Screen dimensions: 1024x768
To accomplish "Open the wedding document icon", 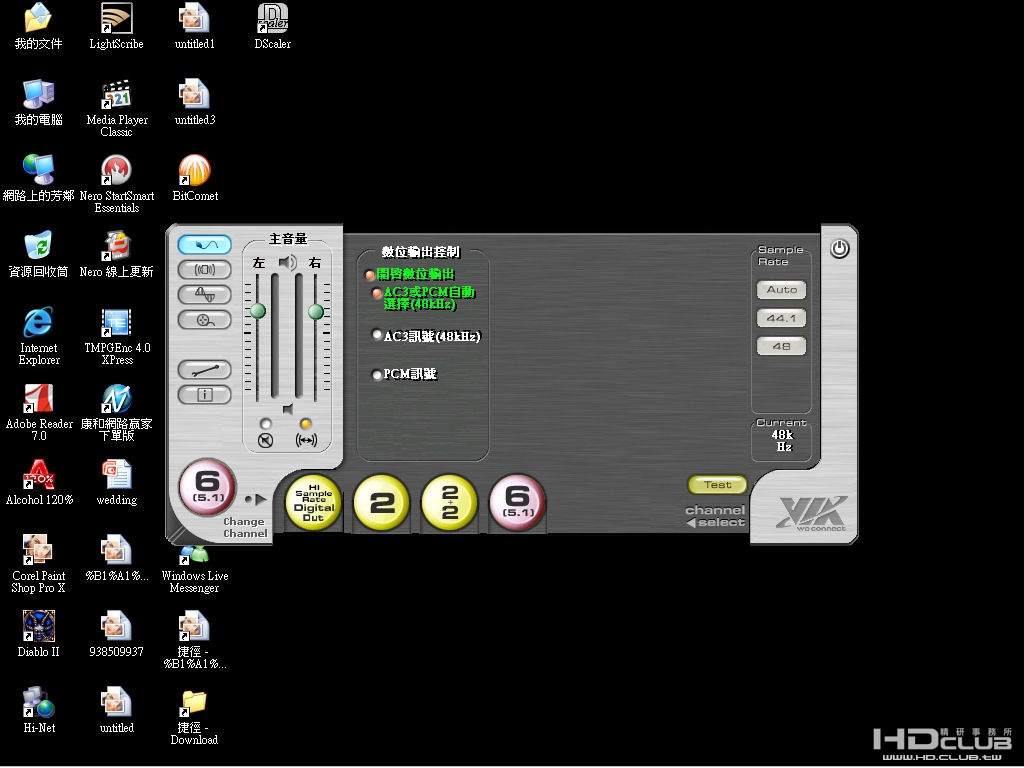I will click(x=117, y=482).
